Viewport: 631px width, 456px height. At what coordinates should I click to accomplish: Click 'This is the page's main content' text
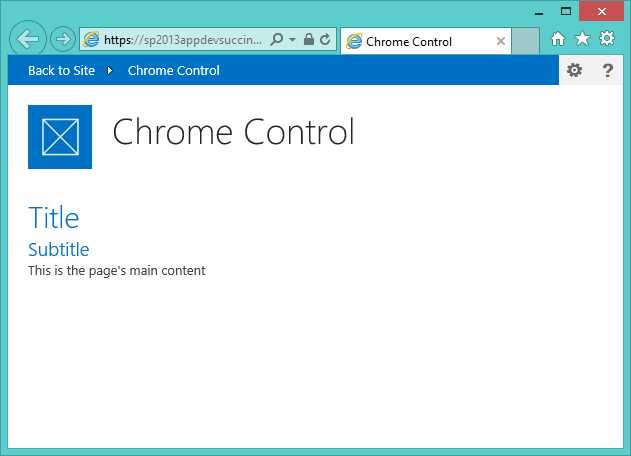coord(117,271)
